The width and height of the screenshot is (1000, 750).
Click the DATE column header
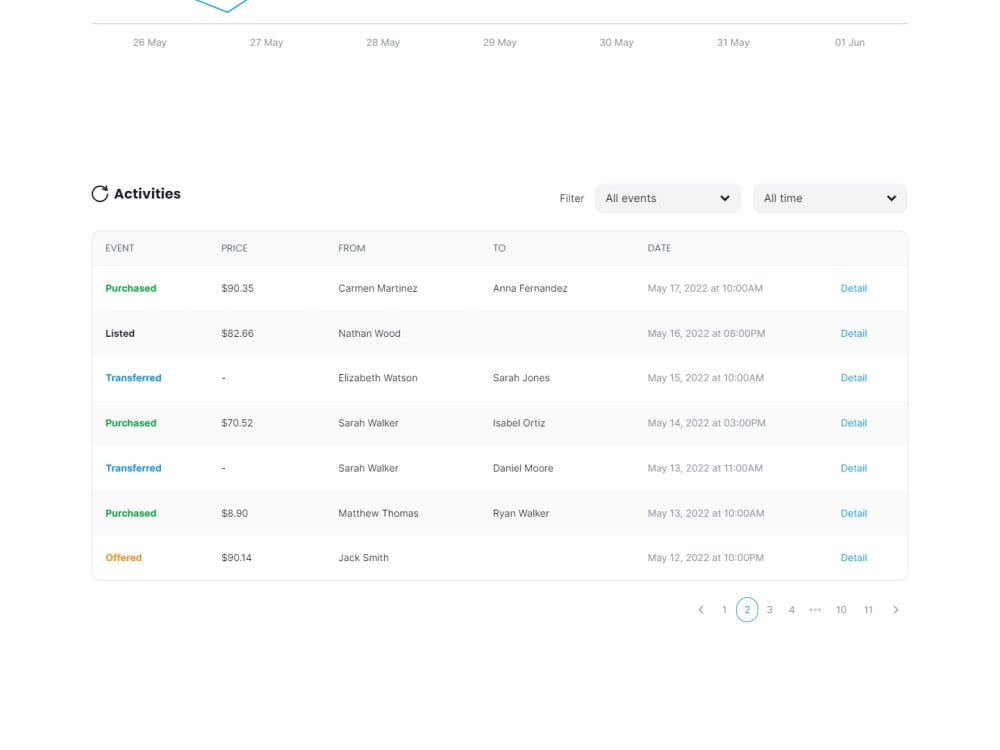[x=659, y=248]
